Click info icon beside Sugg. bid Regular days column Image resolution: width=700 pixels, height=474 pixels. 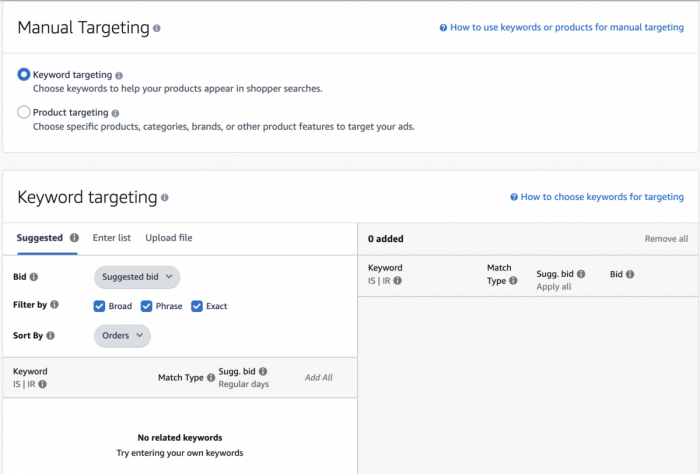[263, 371]
